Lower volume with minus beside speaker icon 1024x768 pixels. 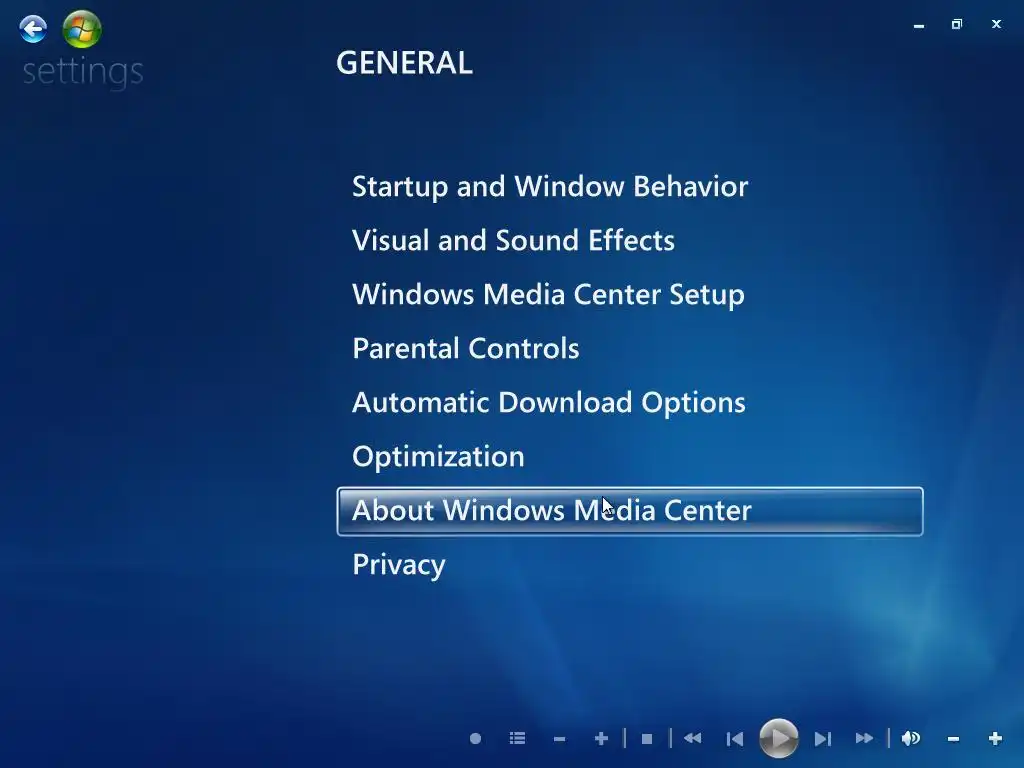[953, 739]
